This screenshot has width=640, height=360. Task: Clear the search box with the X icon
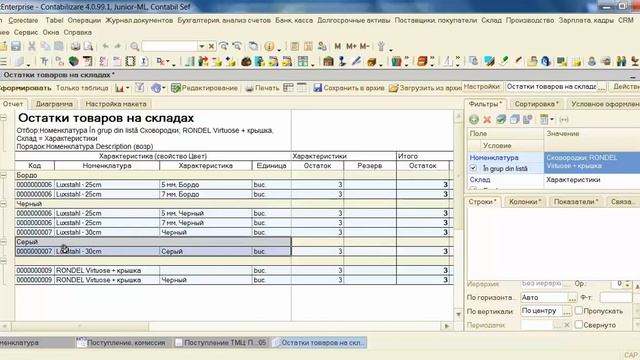(211, 47)
